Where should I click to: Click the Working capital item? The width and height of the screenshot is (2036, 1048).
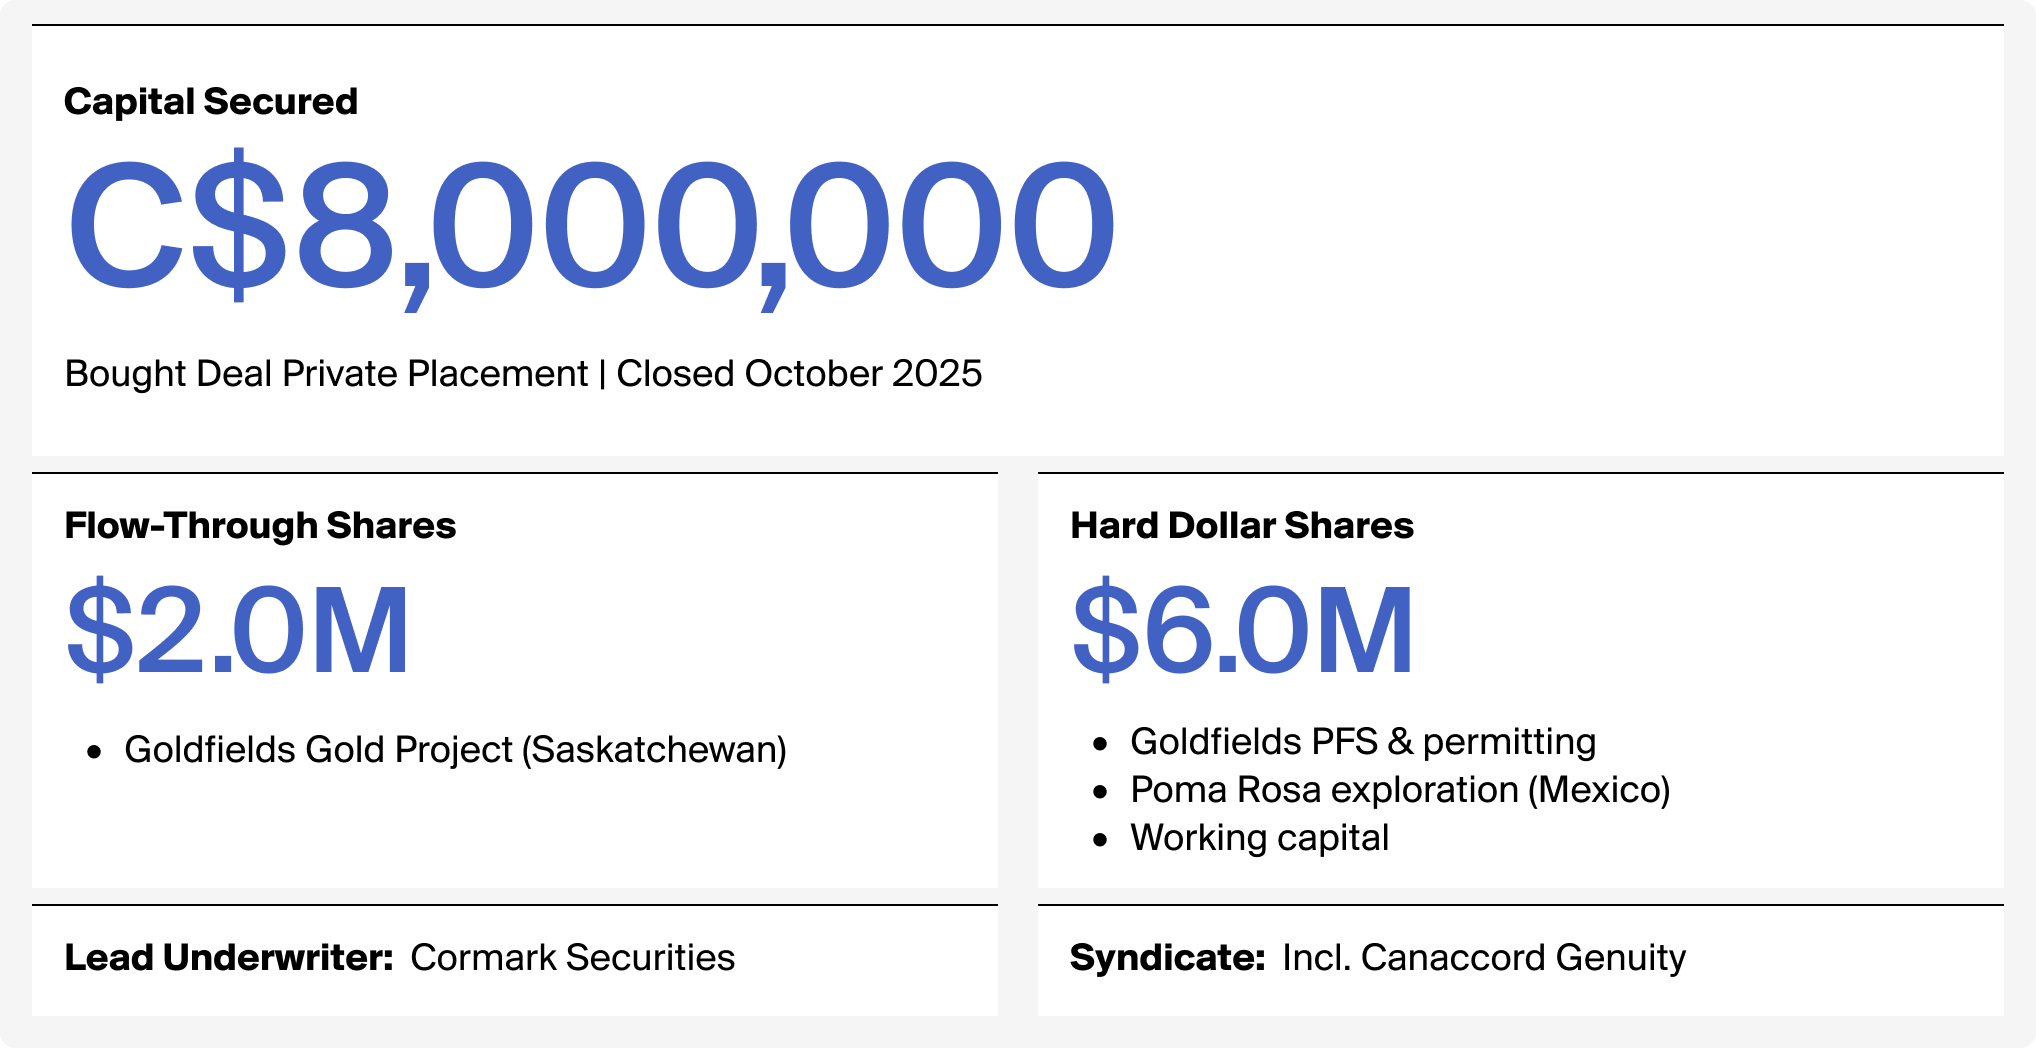tap(1259, 838)
